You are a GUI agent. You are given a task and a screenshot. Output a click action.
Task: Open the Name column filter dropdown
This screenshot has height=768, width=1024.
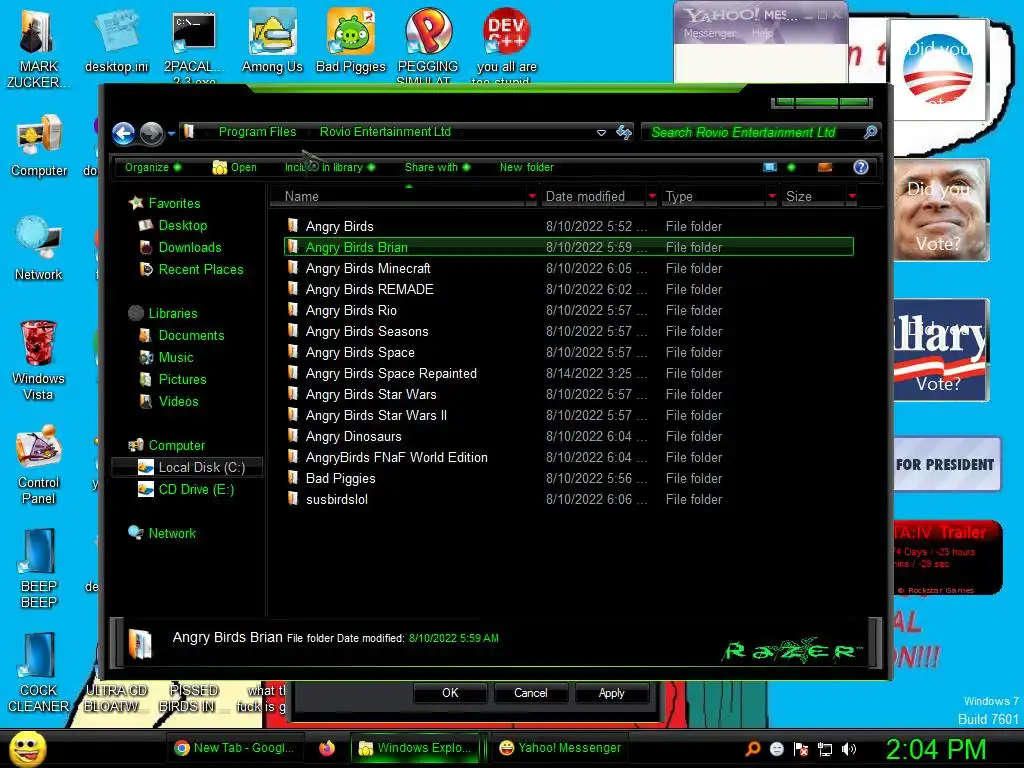pos(532,197)
